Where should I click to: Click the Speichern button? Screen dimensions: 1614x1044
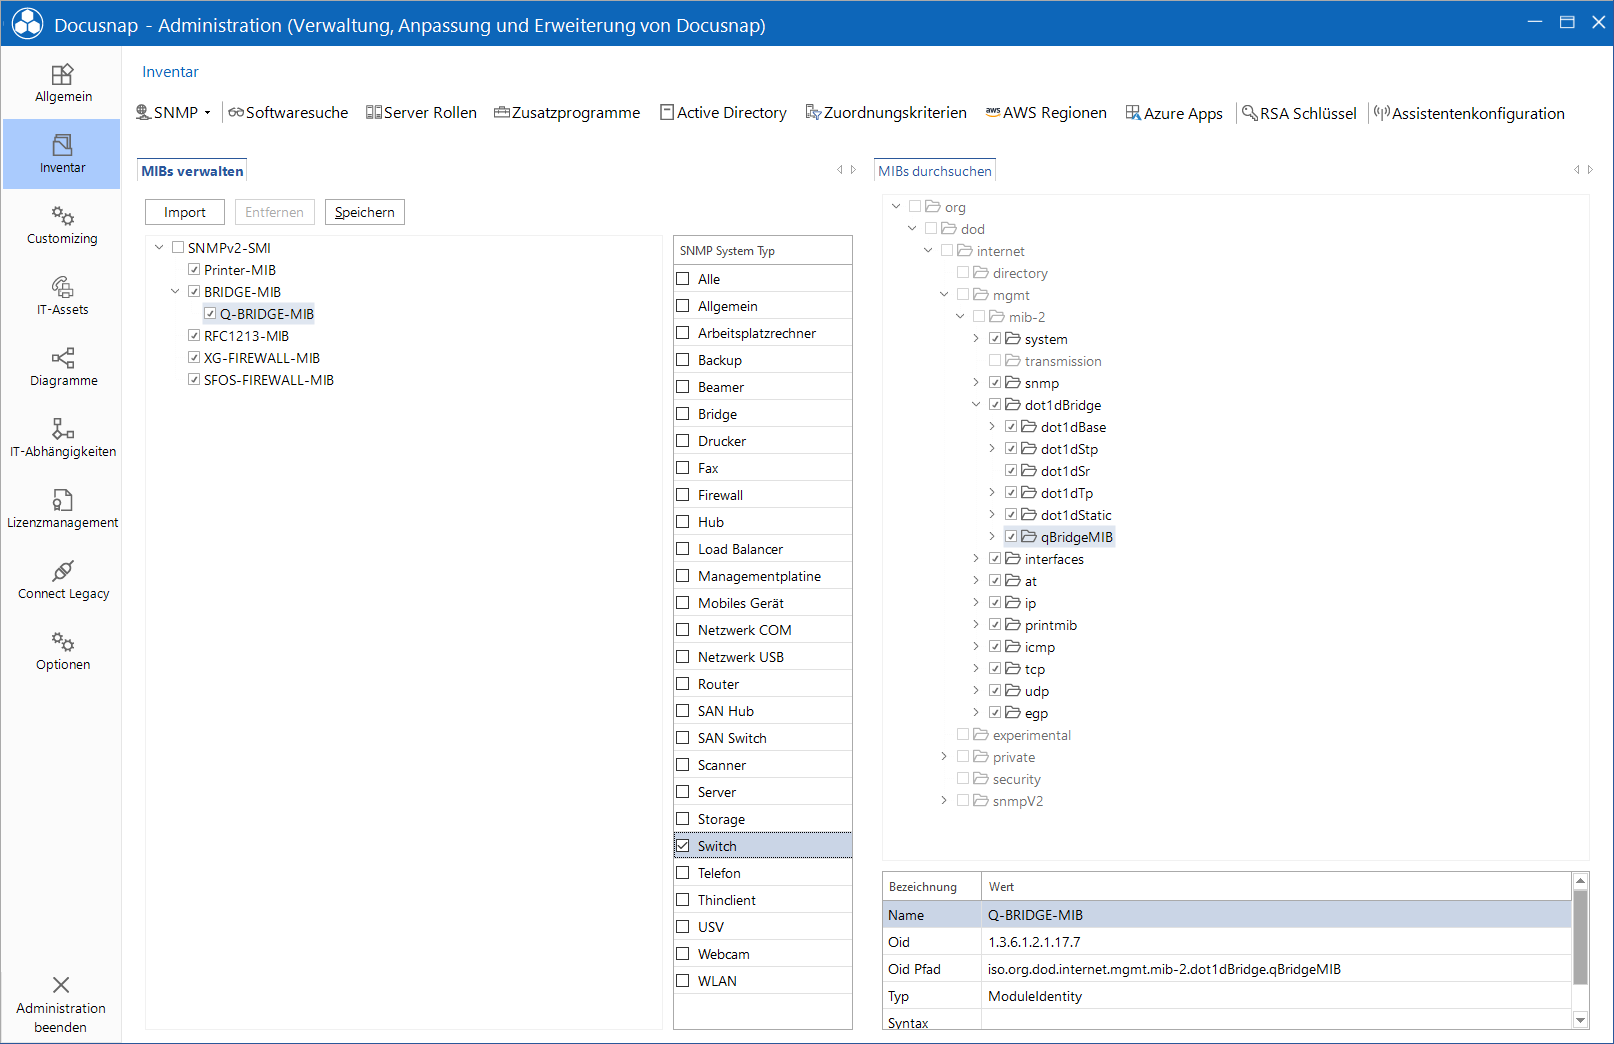[365, 212]
